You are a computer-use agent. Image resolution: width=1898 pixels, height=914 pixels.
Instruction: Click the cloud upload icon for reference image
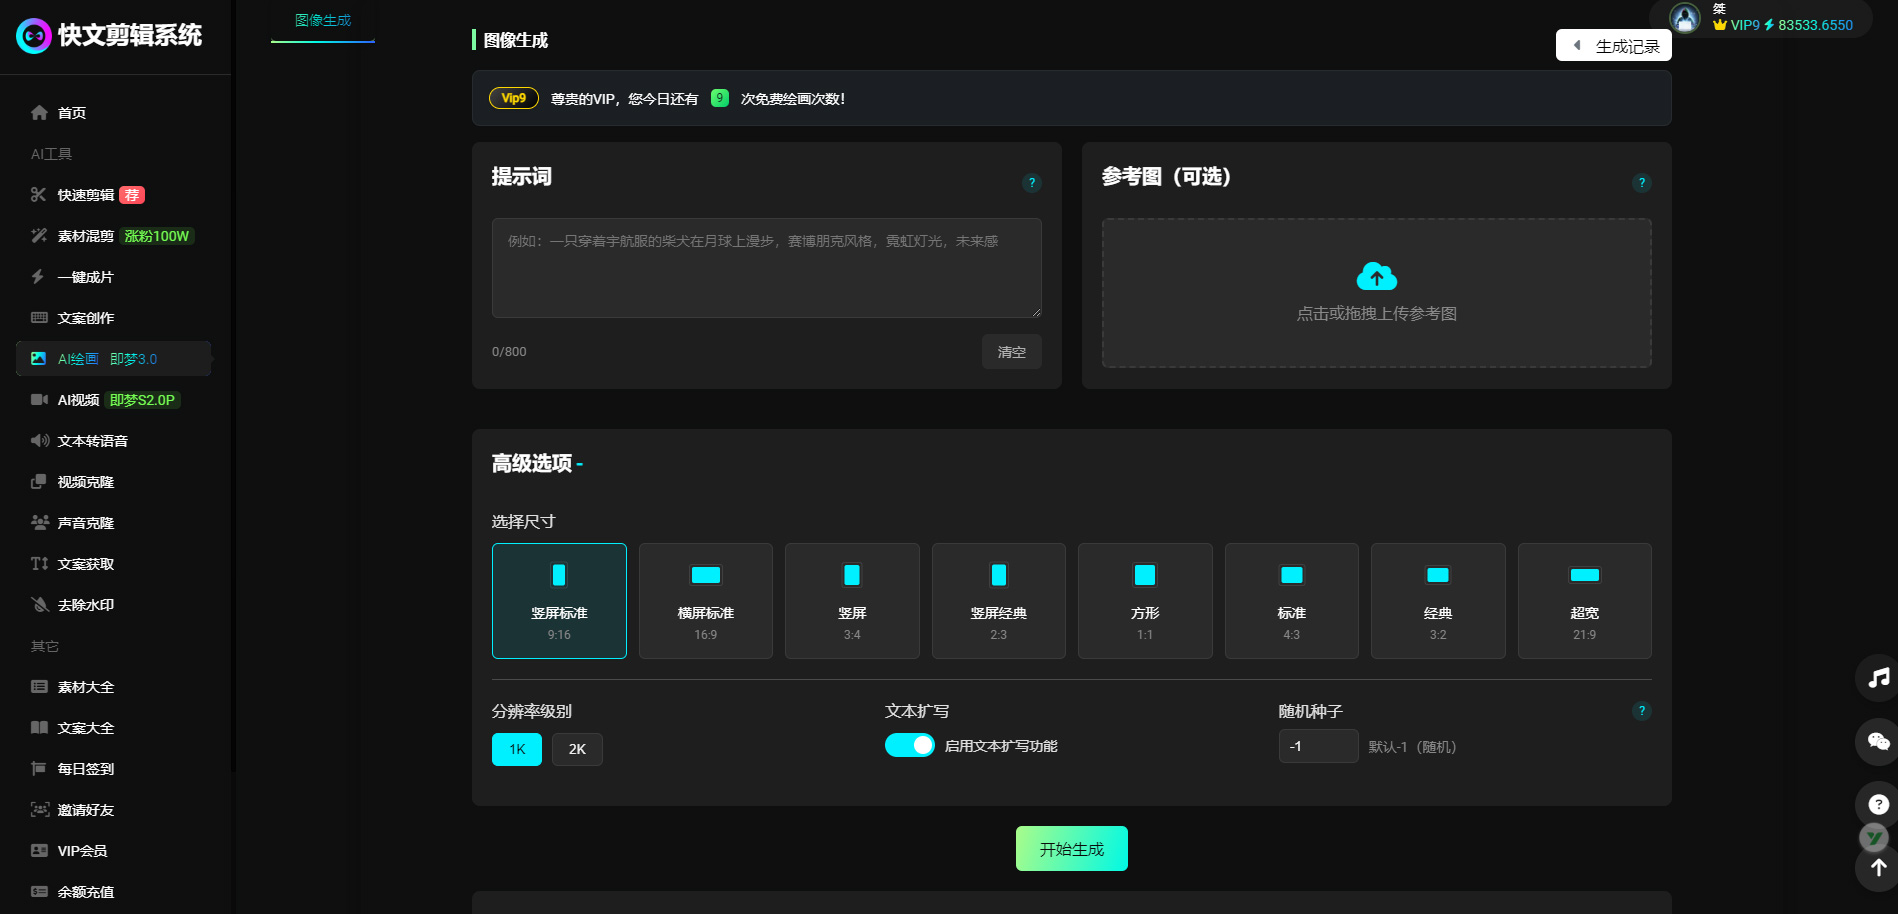point(1376,276)
